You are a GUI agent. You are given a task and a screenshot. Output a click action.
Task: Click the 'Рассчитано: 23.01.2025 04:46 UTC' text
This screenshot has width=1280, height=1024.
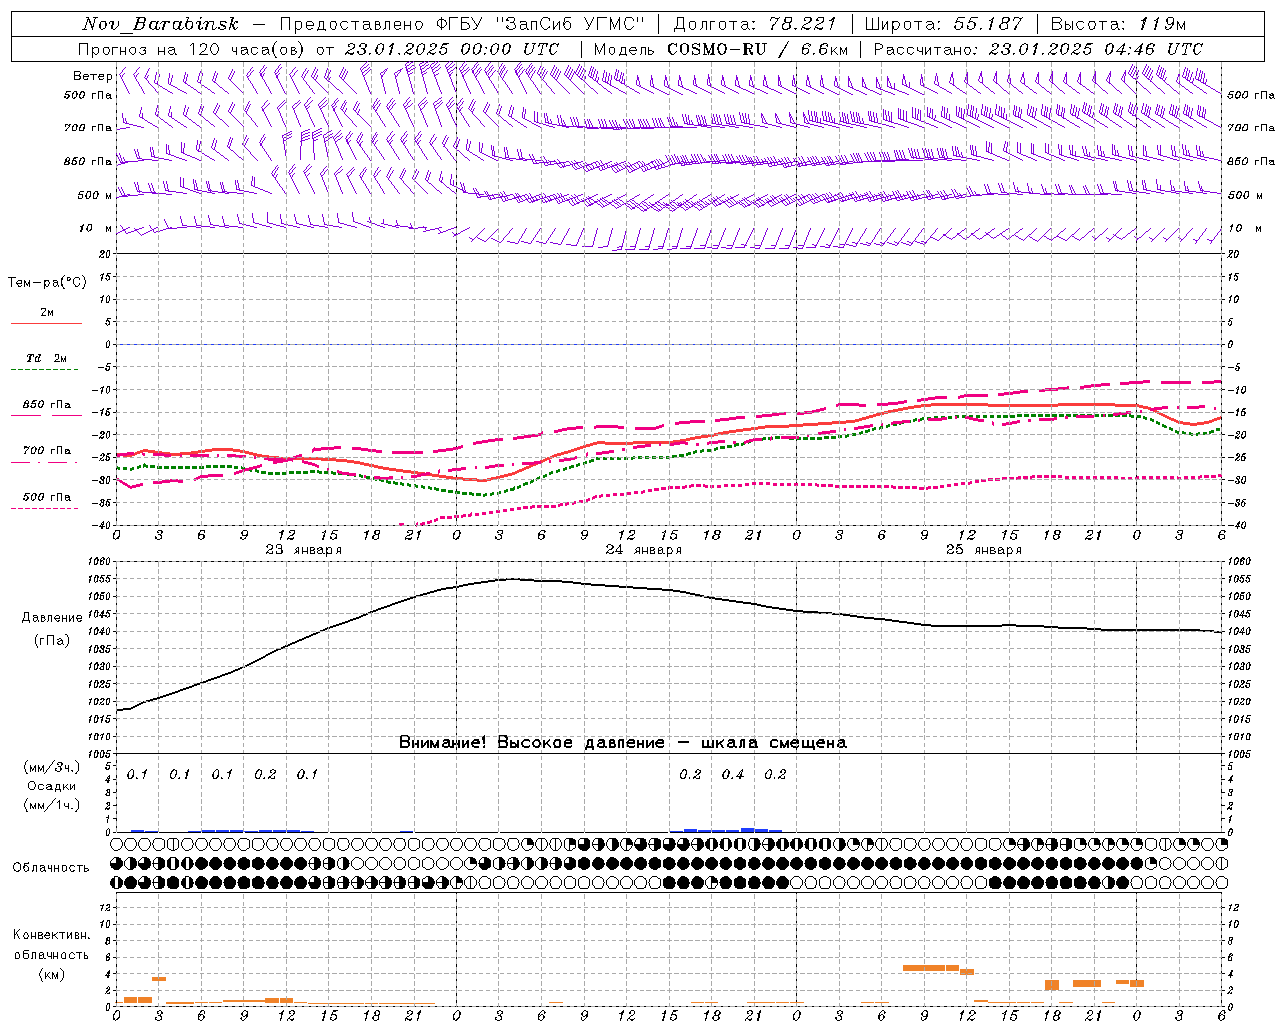tap(1038, 49)
